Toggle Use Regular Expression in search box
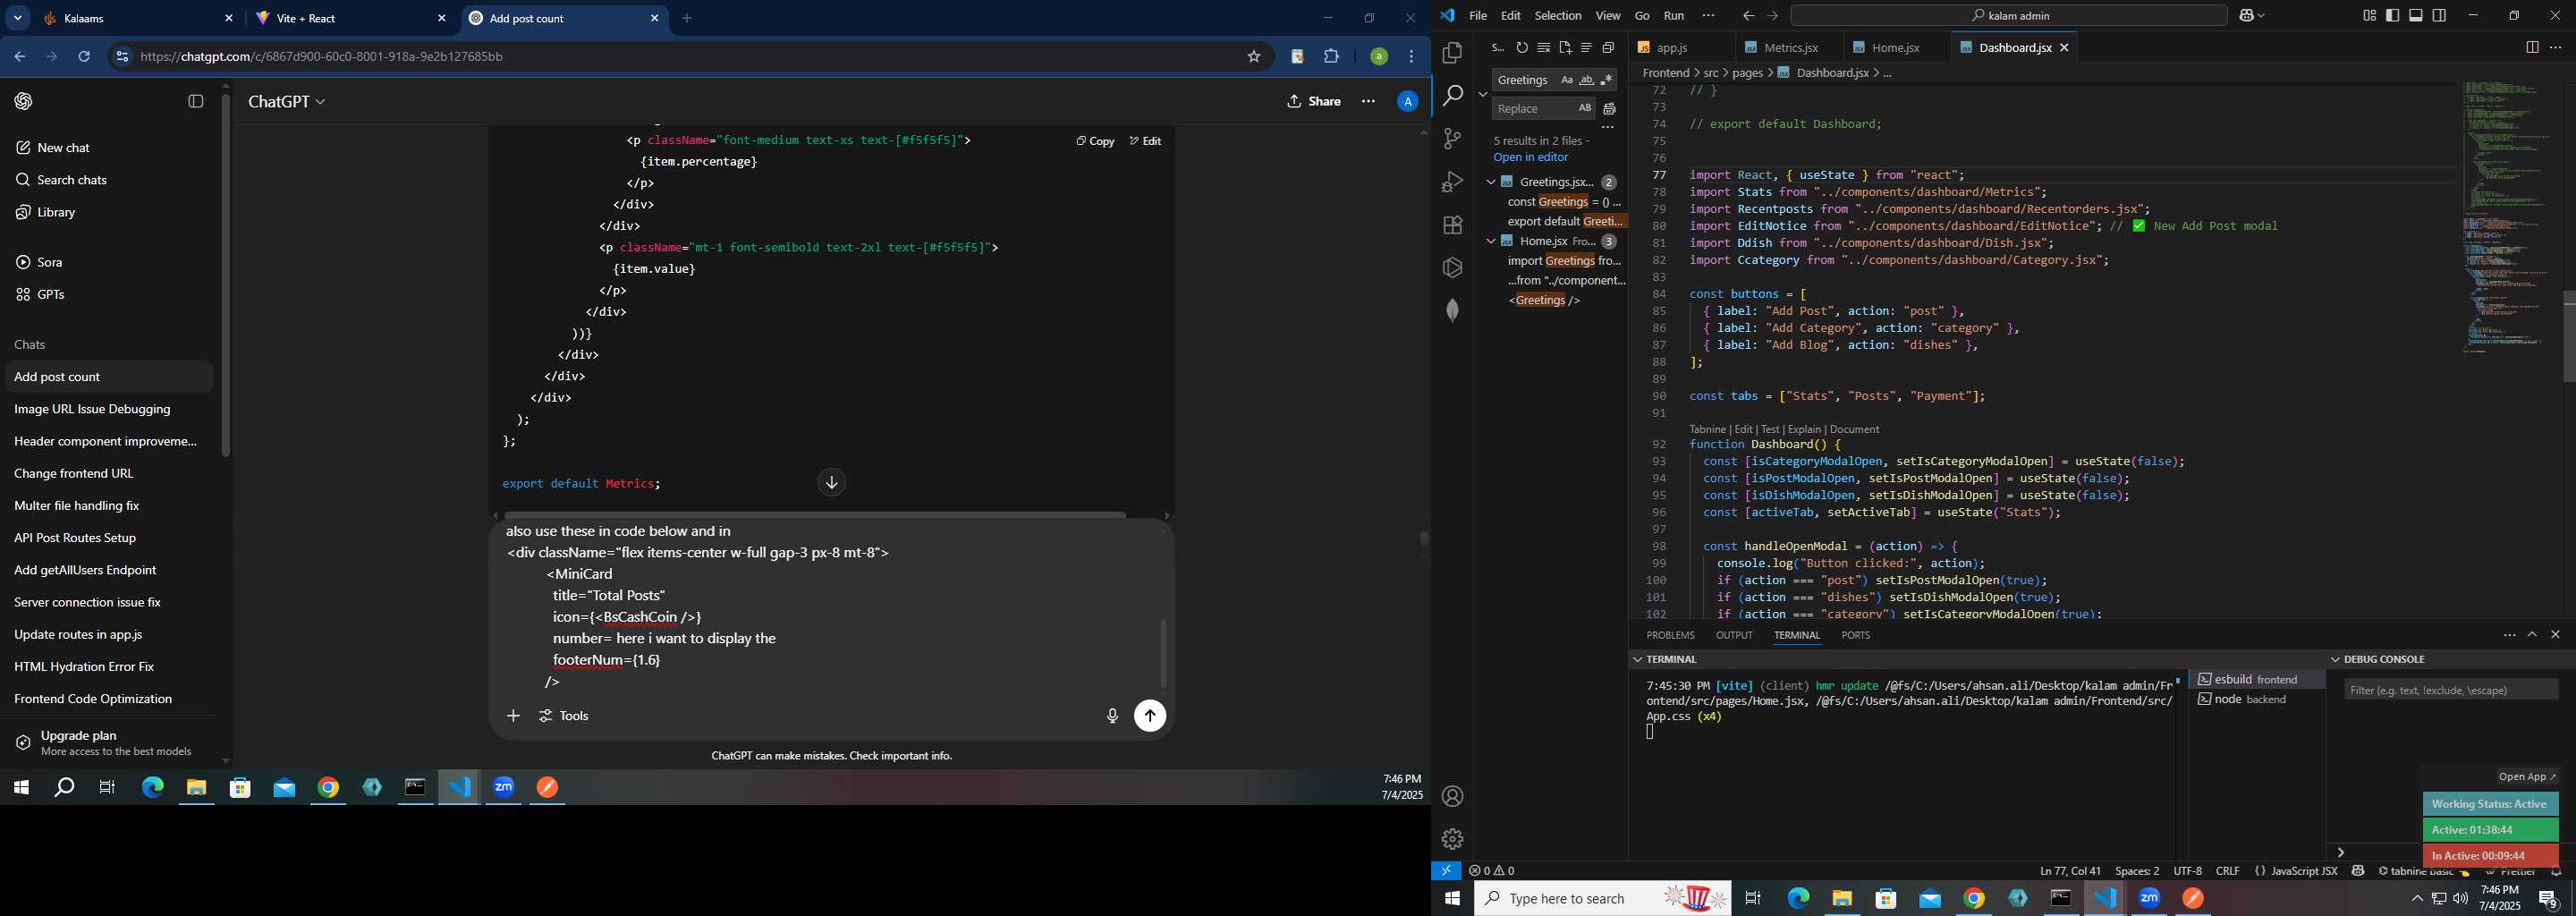The width and height of the screenshot is (2576, 916). point(1607,80)
